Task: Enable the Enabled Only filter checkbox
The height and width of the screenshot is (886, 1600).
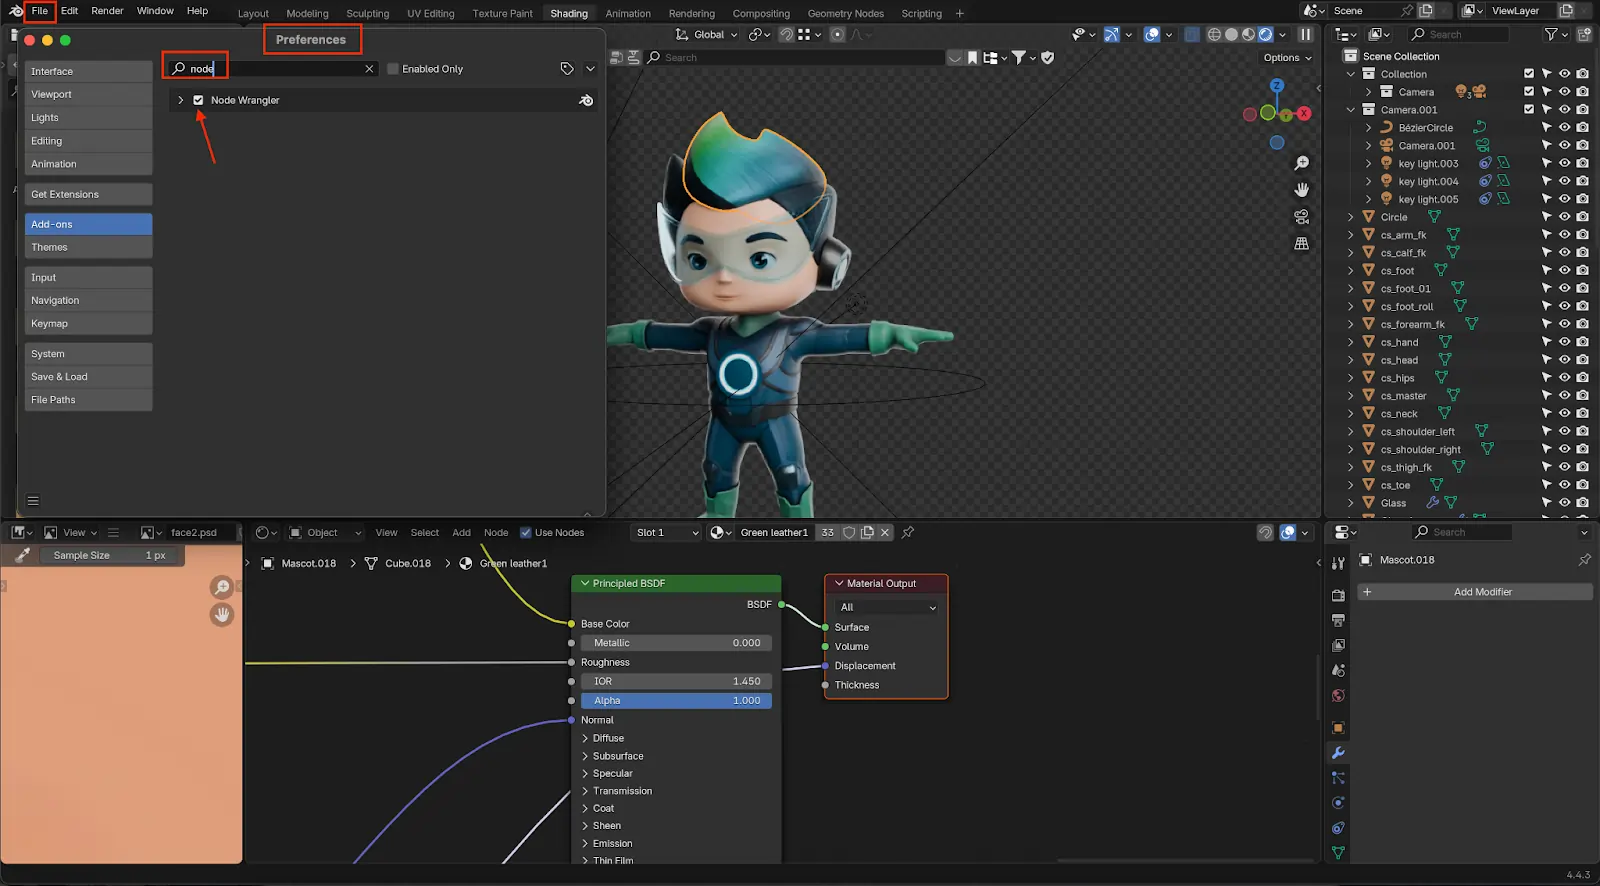Action: click(393, 69)
